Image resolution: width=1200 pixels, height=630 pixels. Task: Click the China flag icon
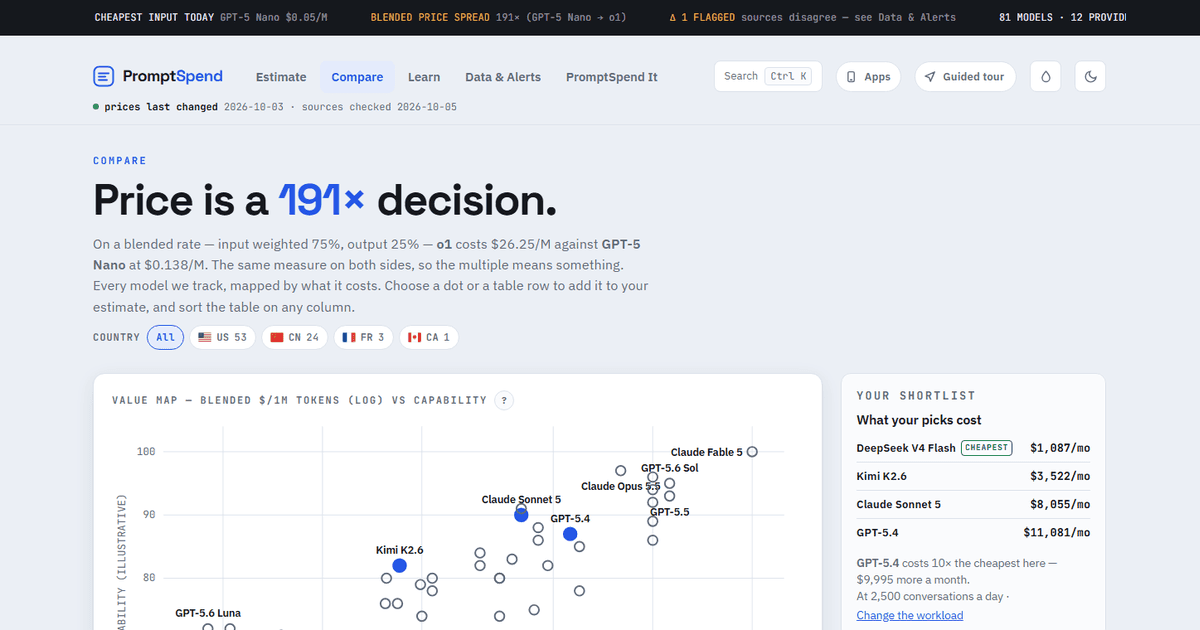[277, 338]
